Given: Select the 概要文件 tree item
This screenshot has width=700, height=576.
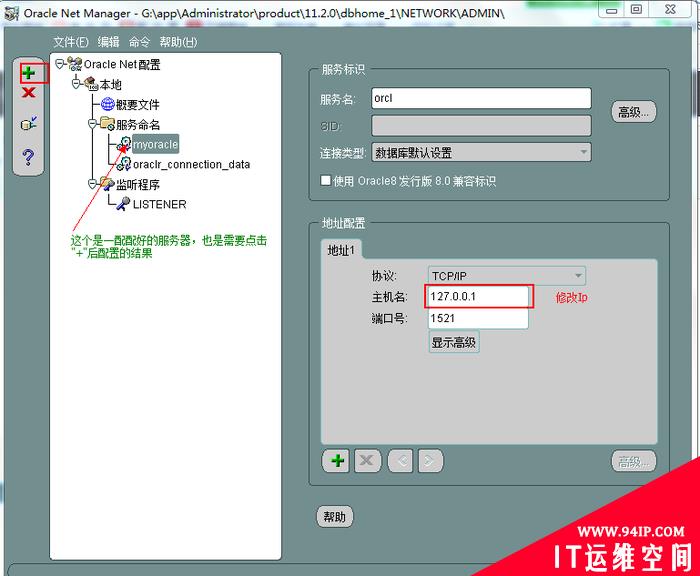Looking at the screenshot, I should click(x=138, y=104).
